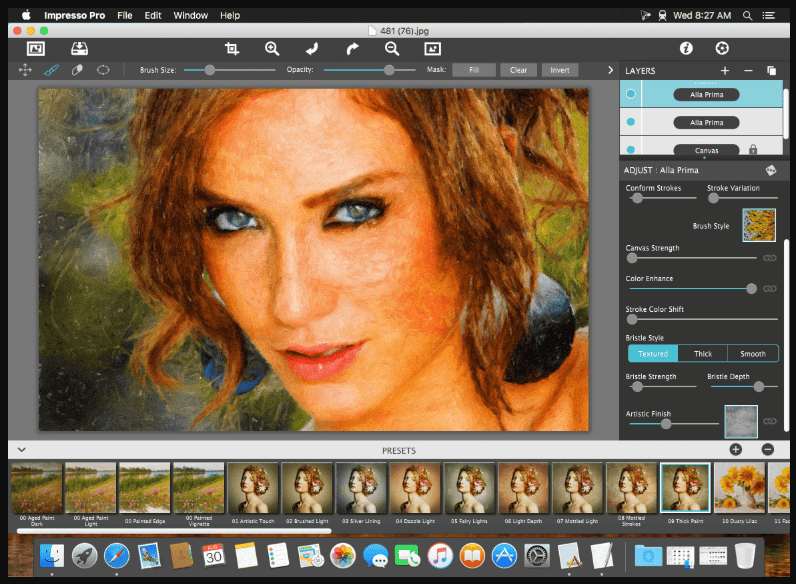This screenshot has width=796, height=584.
Task: Open the File menu
Action: 125,15
